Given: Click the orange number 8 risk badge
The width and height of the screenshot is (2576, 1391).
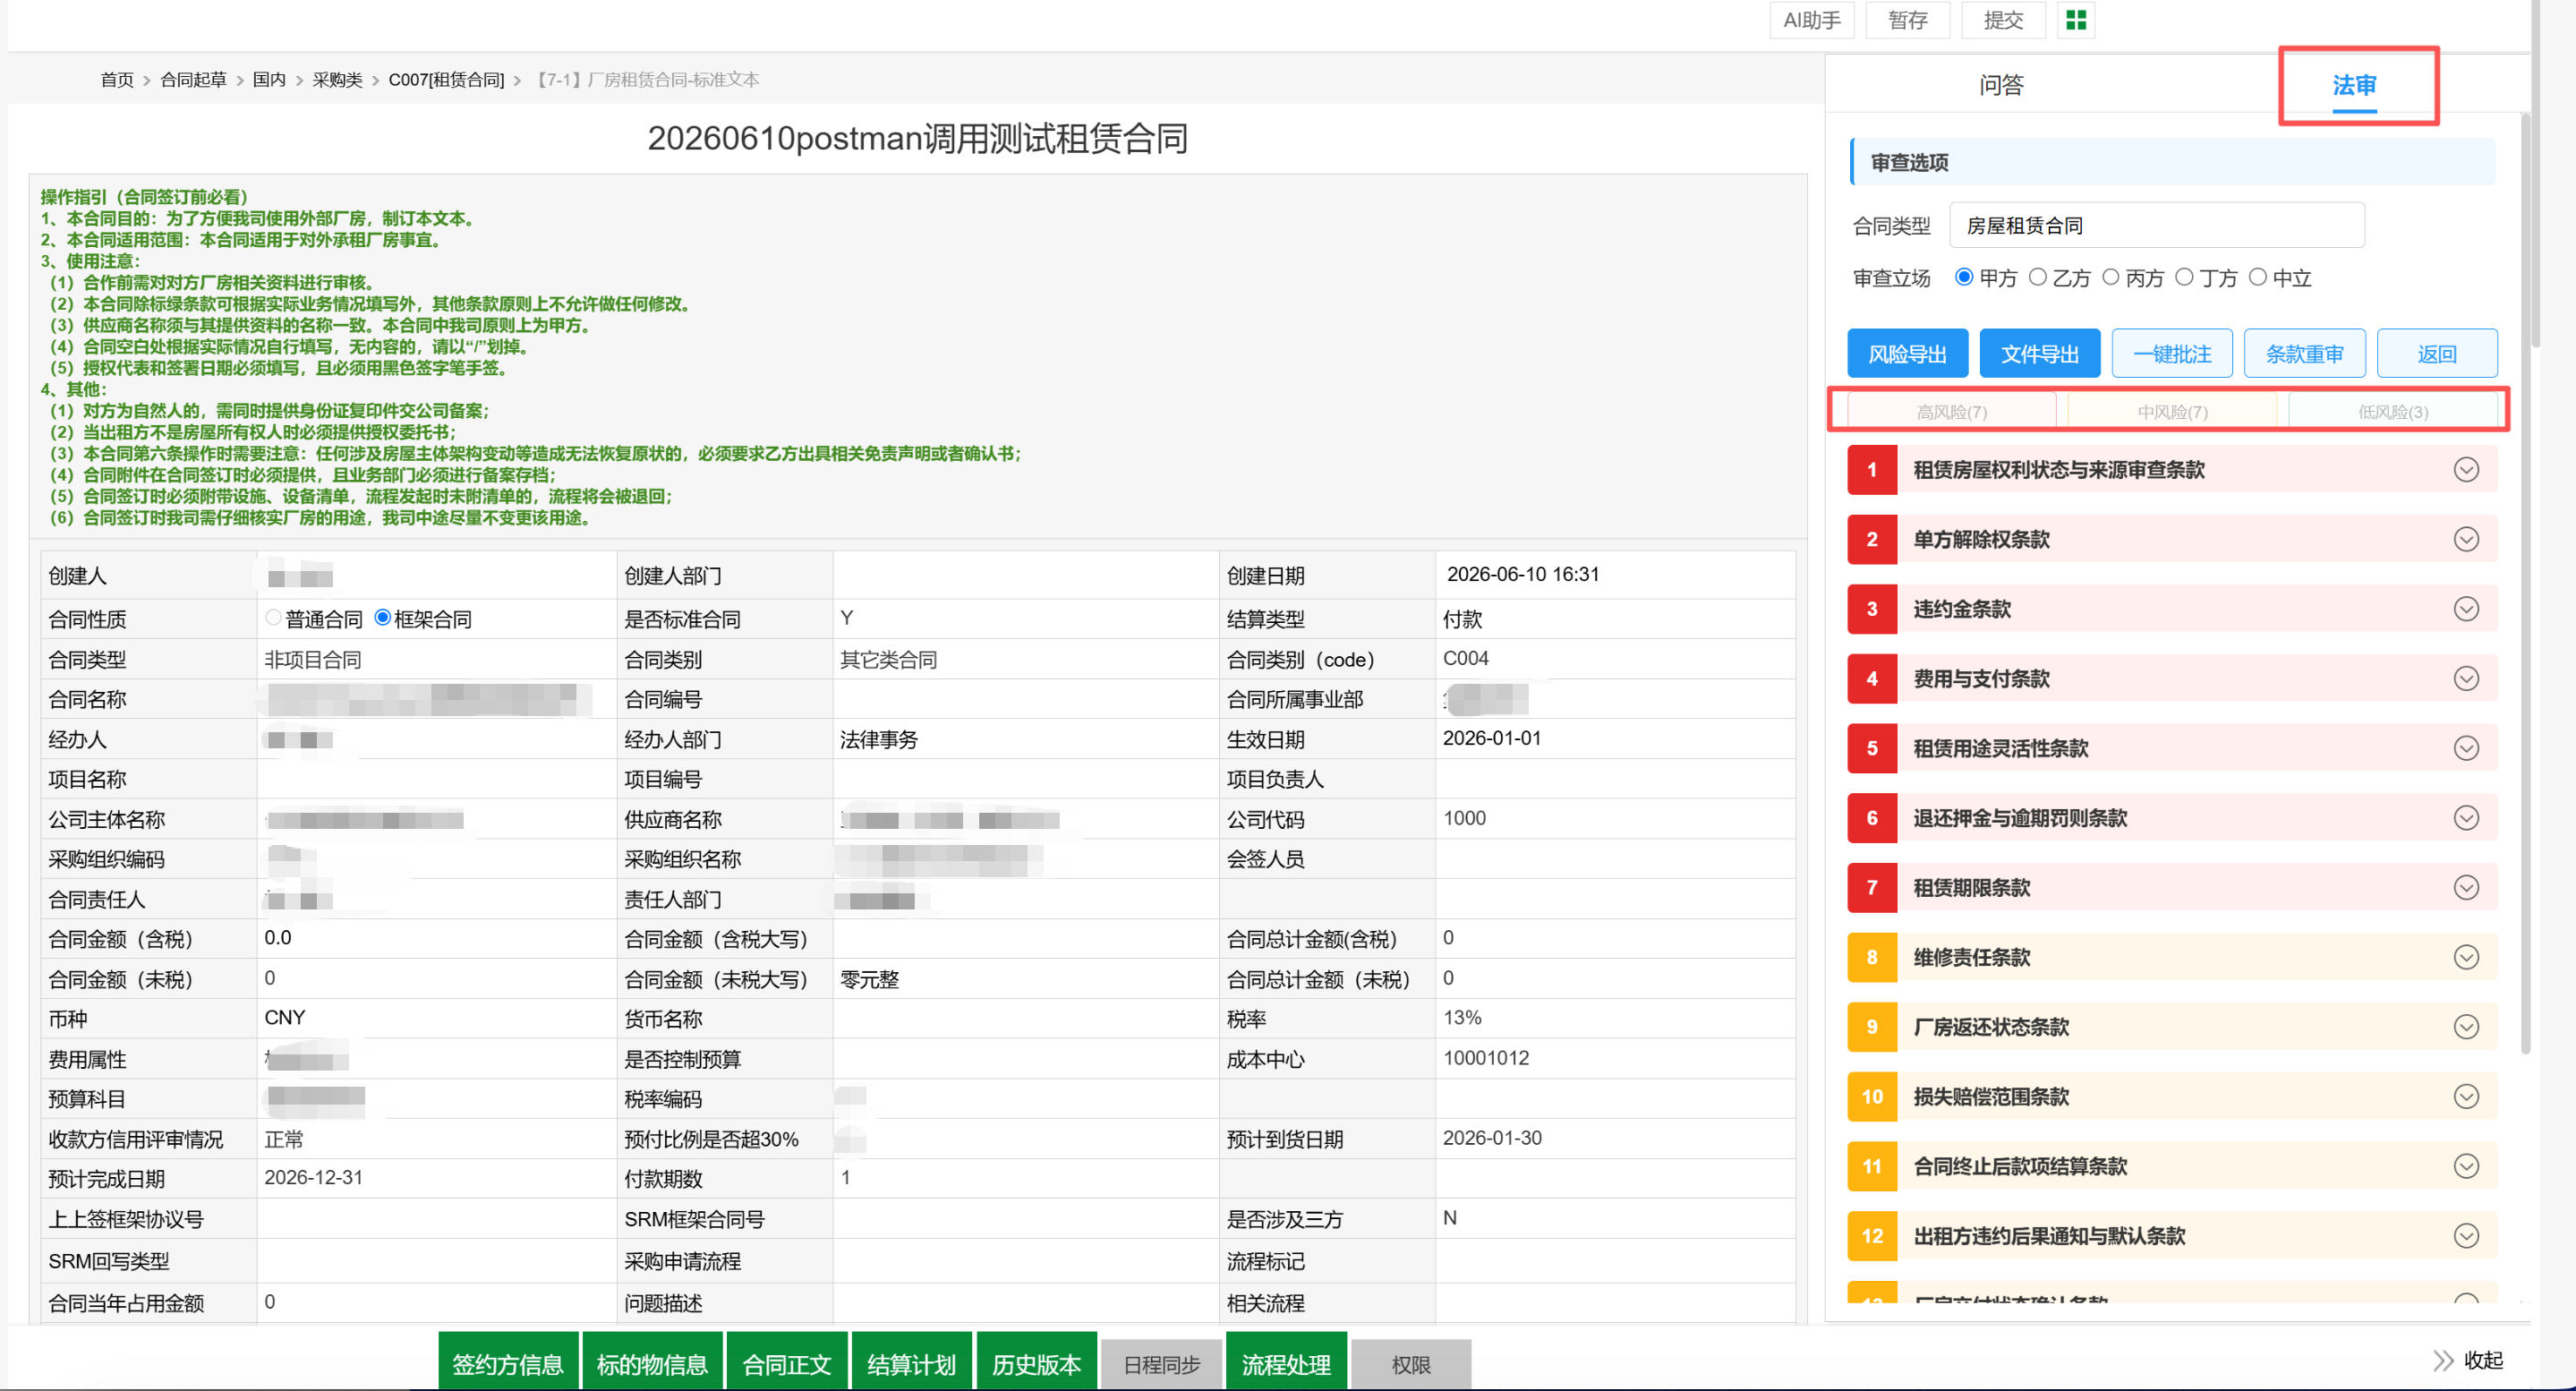Looking at the screenshot, I should click(x=1872, y=957).
